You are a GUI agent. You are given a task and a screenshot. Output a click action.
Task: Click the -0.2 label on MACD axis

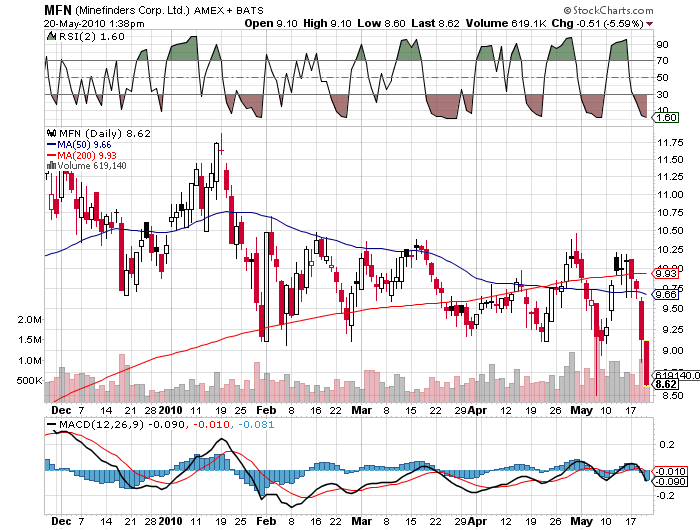coord(665,496)
